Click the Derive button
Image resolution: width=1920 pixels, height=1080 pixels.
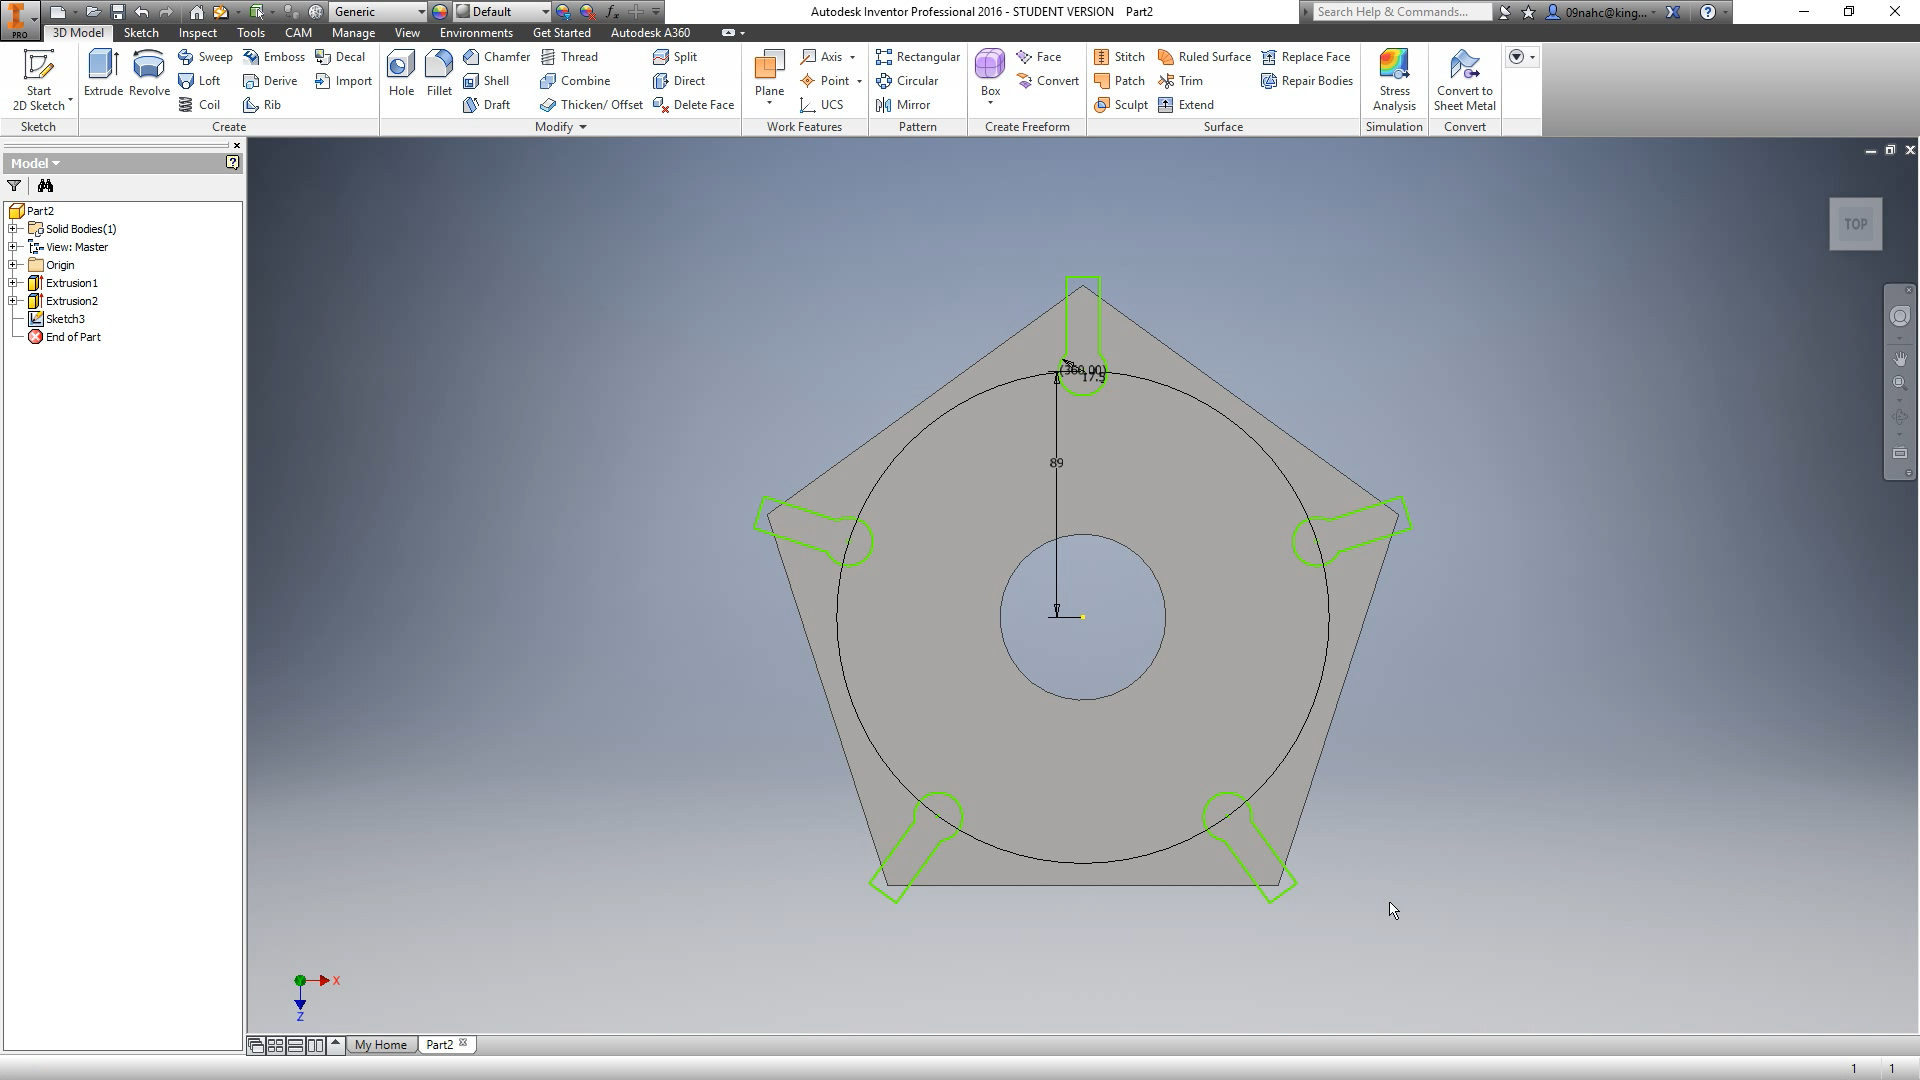tap(270, 81)
